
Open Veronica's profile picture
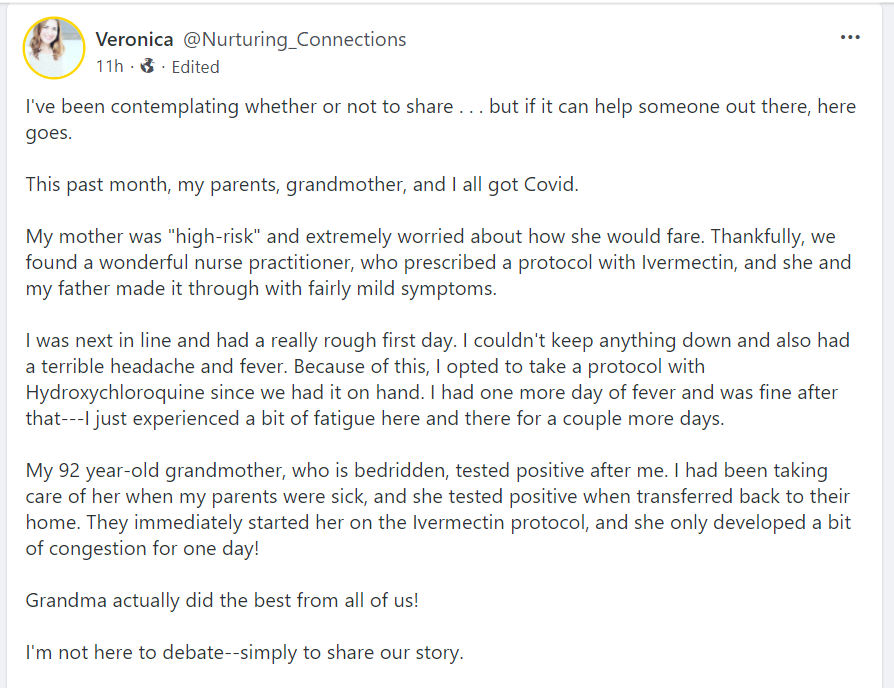coord(53,49)
